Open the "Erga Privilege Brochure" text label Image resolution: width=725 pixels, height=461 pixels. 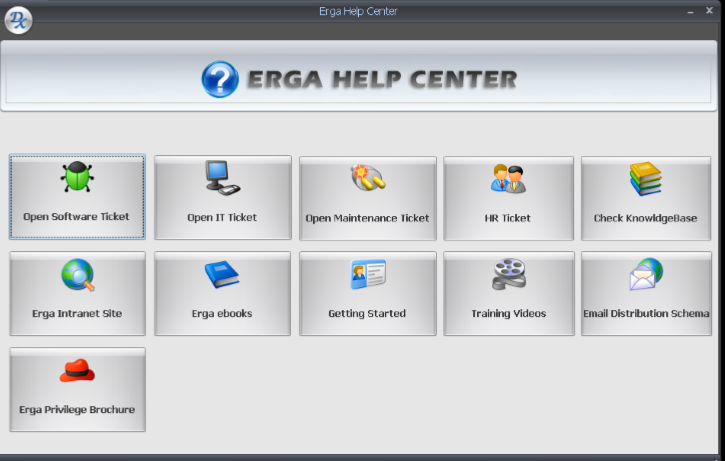click(x=77, y=409)
